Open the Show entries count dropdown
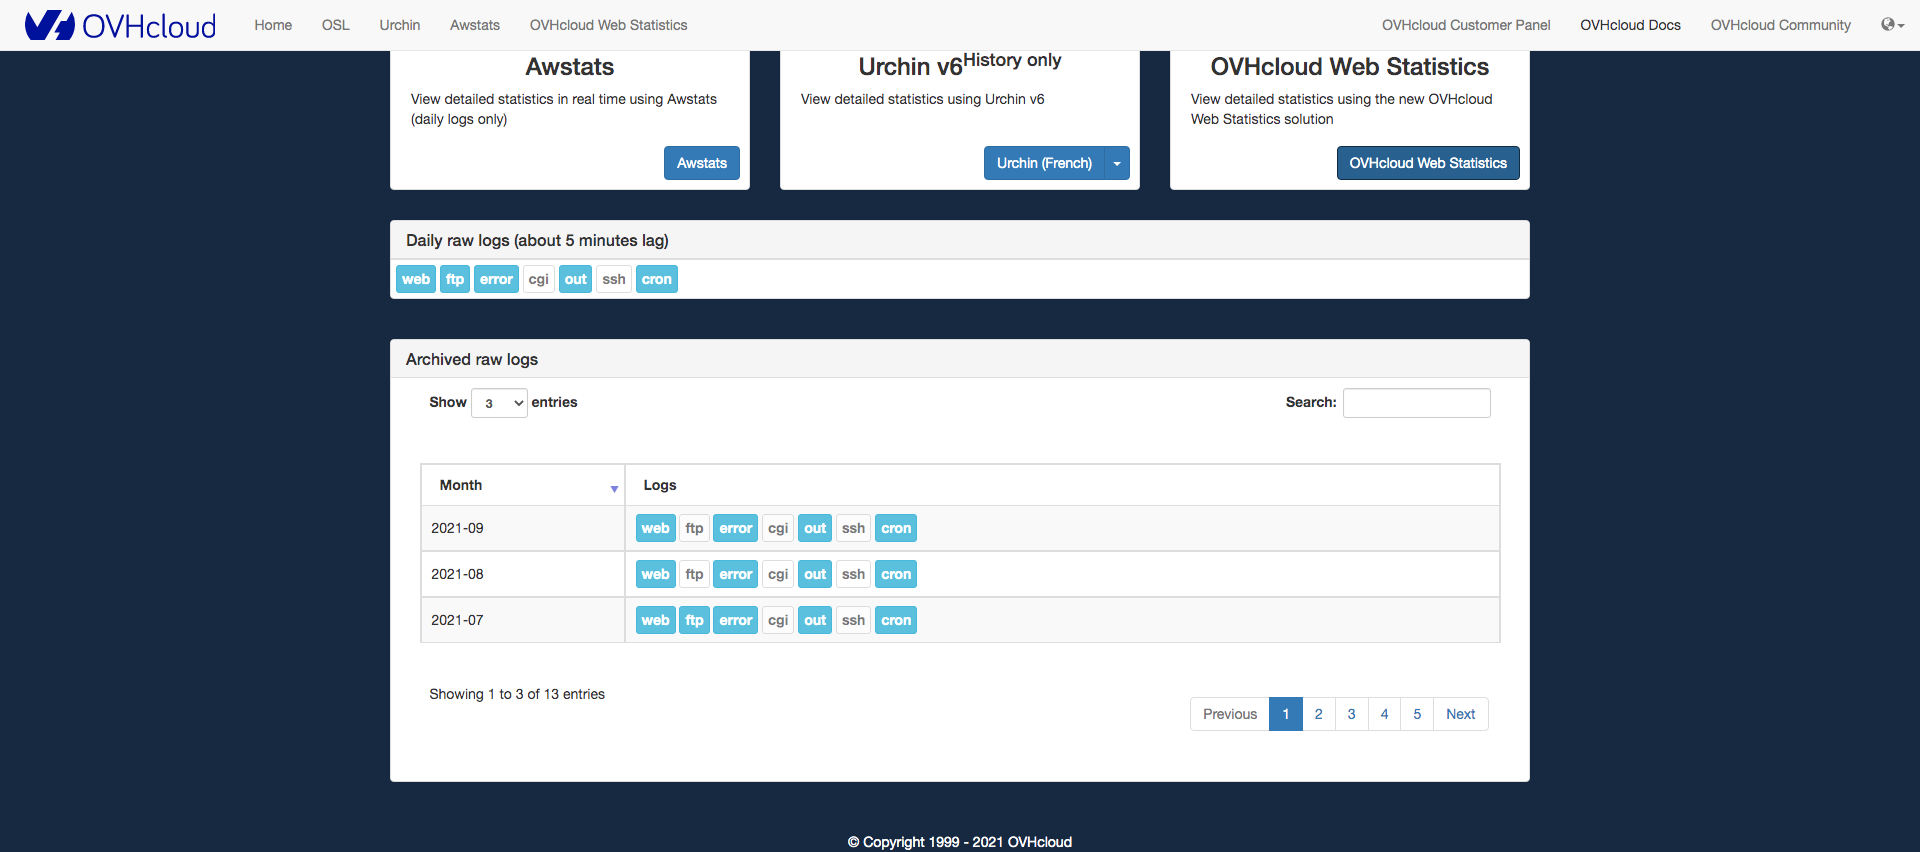The height and width of the screenshot is (852, 1920). pyautogui.click(x=499, y=403)
